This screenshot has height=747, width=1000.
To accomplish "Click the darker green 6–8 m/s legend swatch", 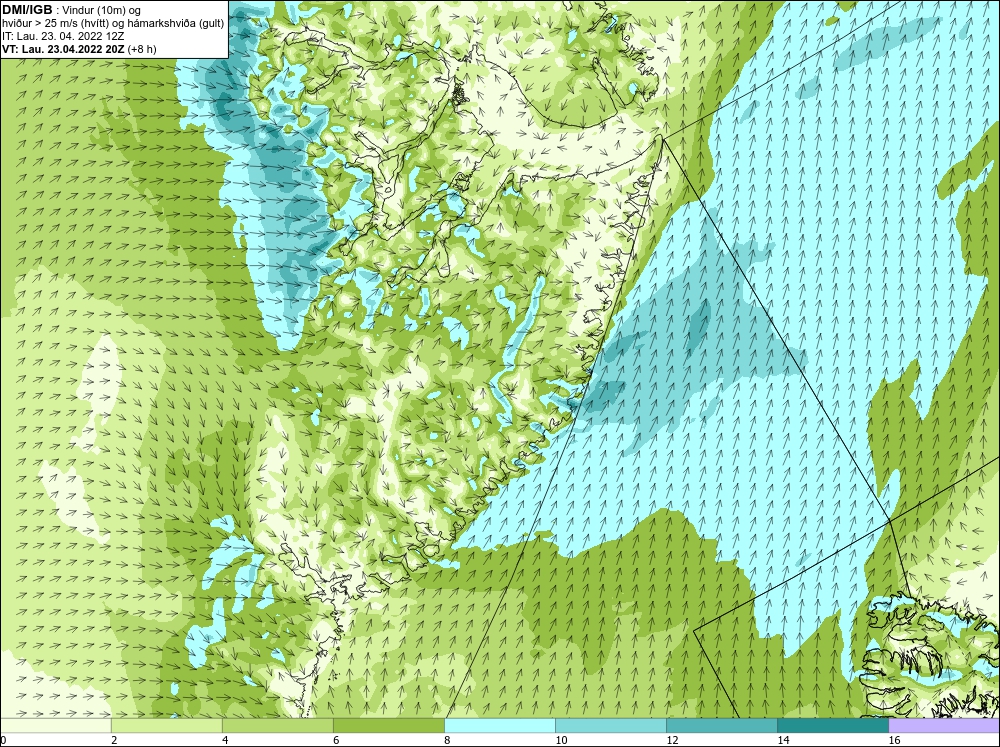I will tap(389, 725).
